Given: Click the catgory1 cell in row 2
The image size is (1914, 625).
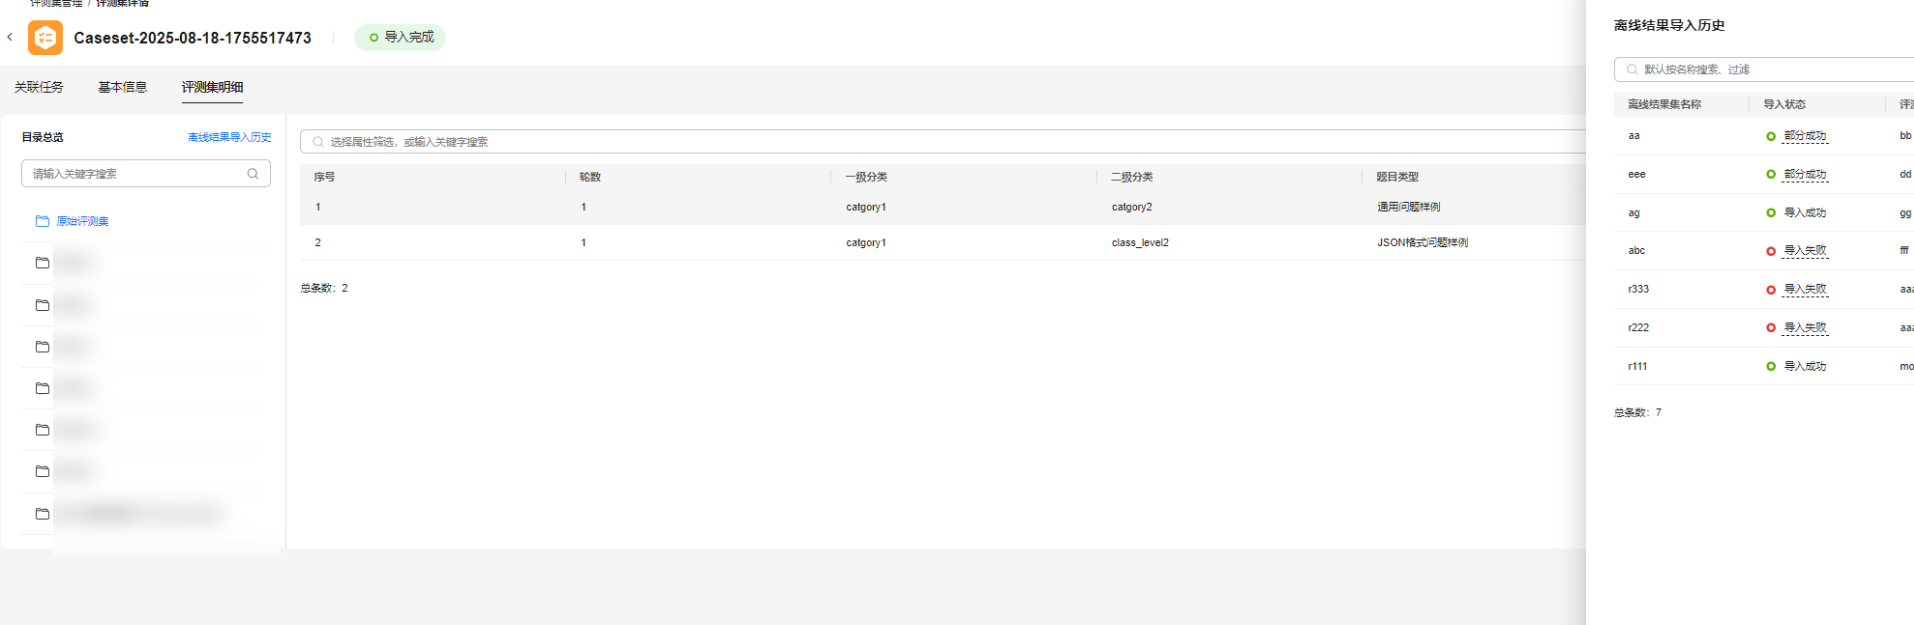Looking at the screenshot, I should tap(866, 243).
